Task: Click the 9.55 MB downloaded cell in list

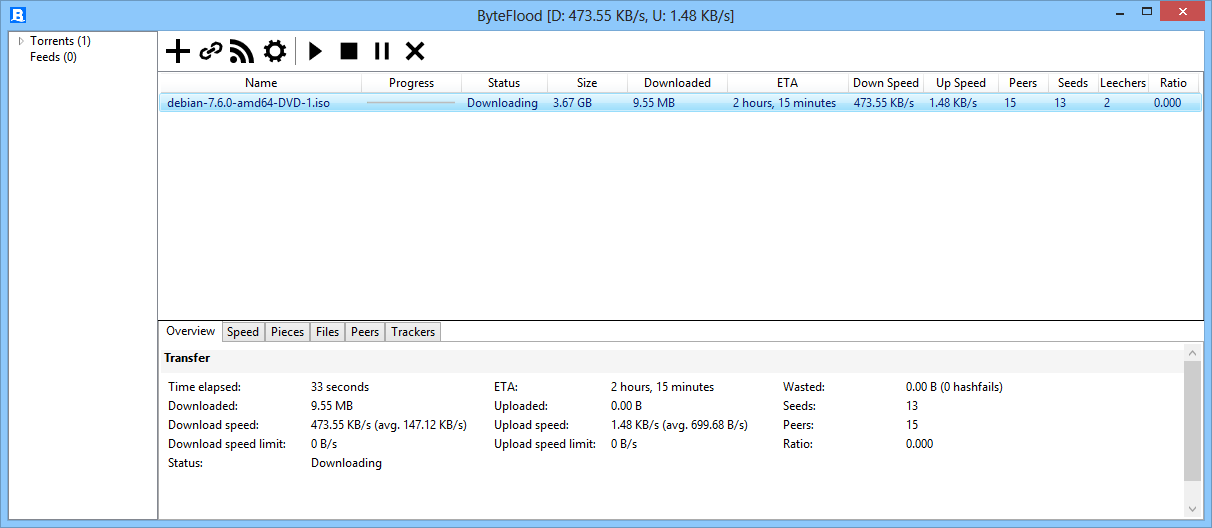Action: 653,103
